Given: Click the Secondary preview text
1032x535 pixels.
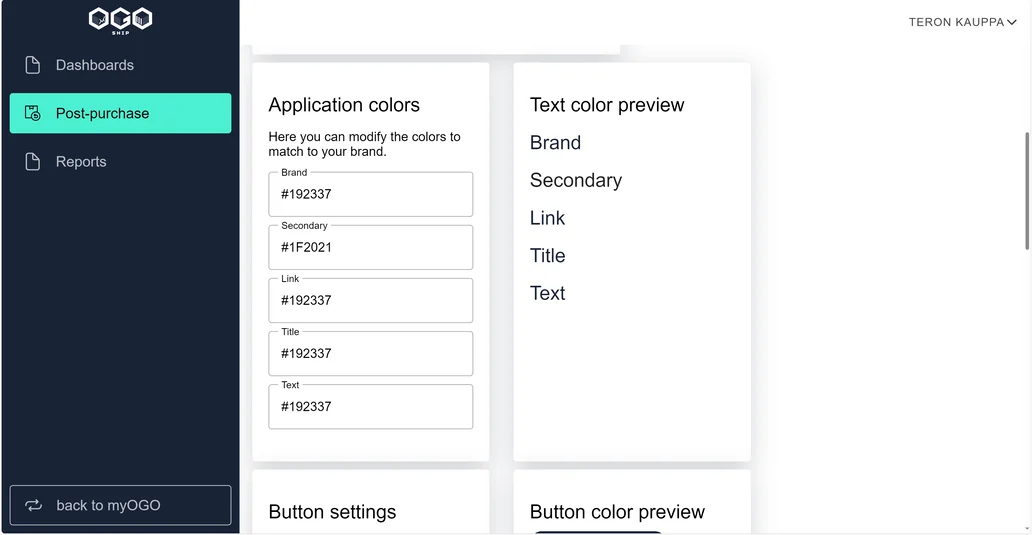Looking at the screenshot, I should (576, 180).
